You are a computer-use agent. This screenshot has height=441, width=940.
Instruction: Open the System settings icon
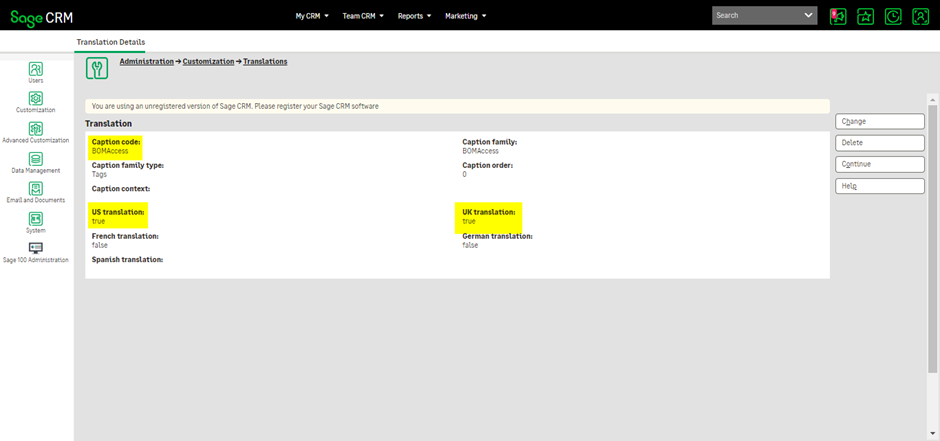36,219
